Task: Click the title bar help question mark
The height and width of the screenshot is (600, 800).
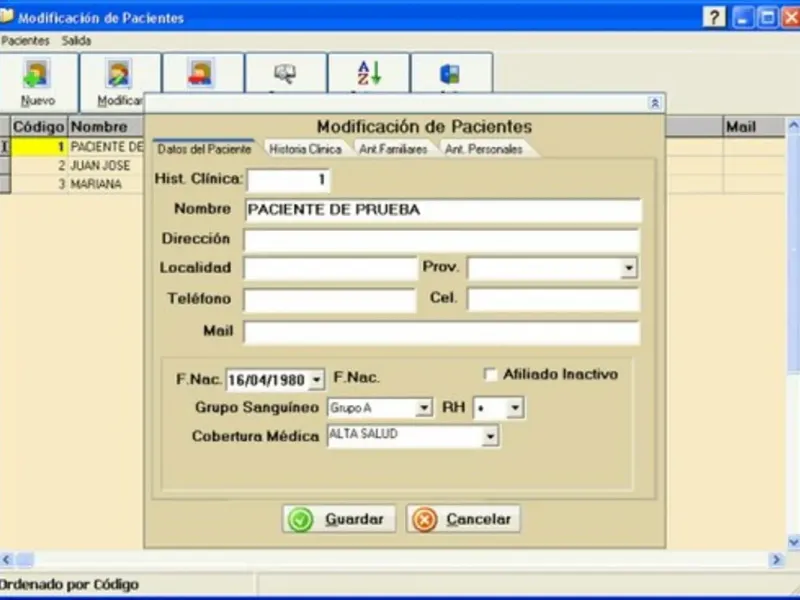Action: click(x=714, y=18)
